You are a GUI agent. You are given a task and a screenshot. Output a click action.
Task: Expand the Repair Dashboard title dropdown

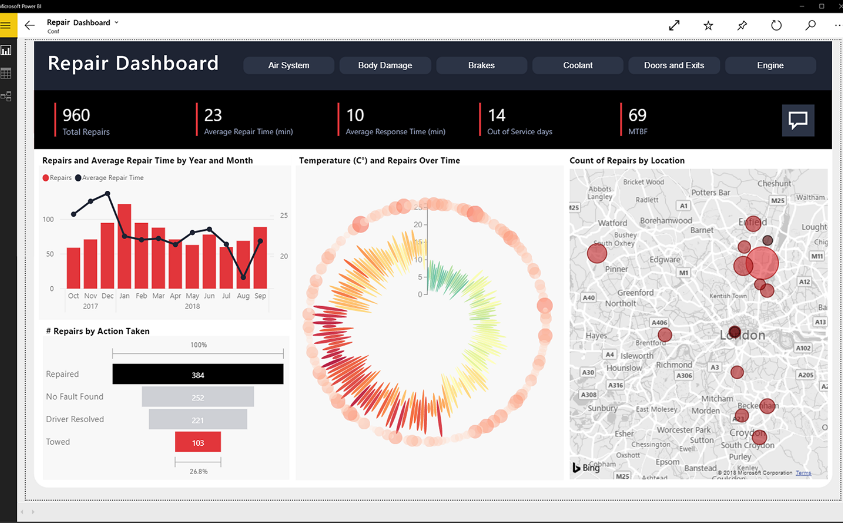pos(116,23)
